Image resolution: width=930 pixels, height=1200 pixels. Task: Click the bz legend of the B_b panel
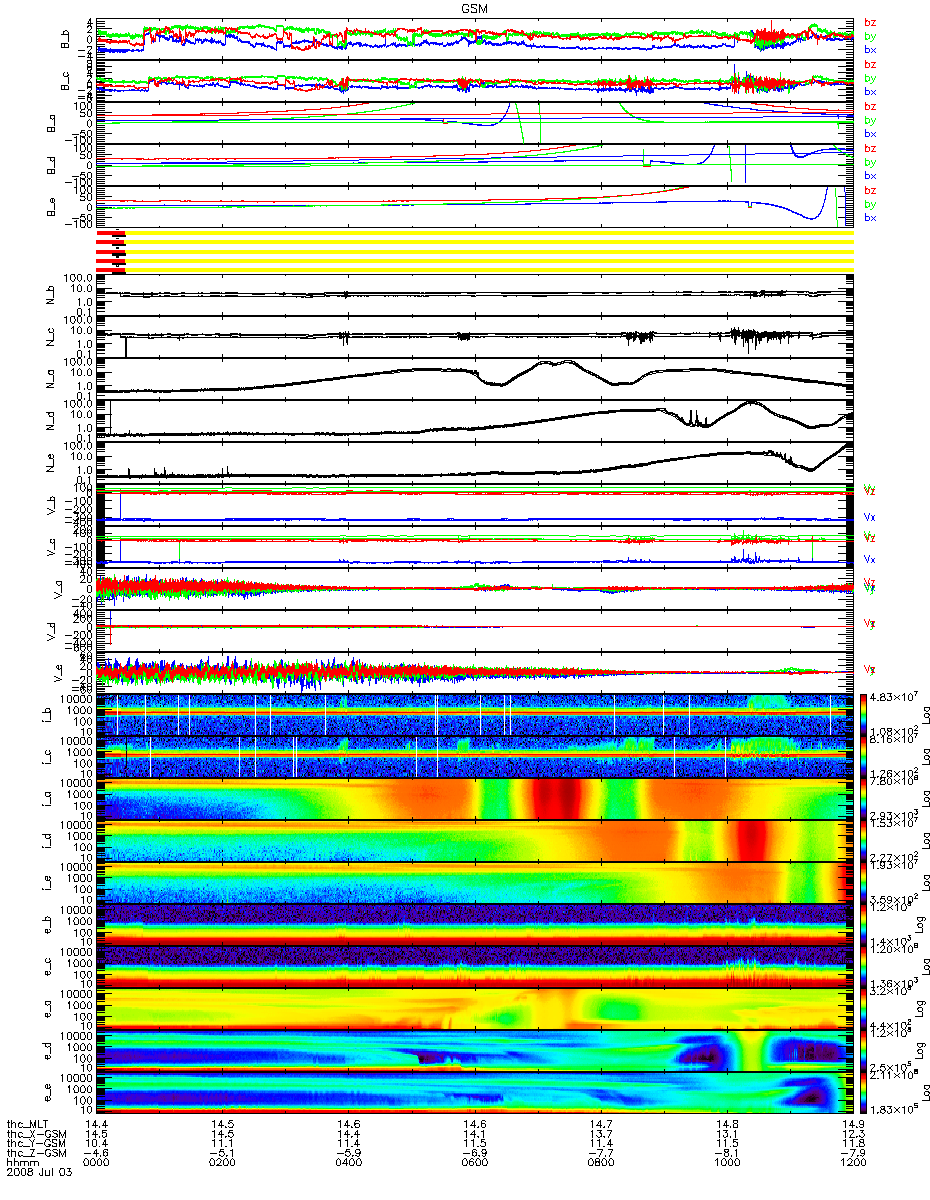870,23
